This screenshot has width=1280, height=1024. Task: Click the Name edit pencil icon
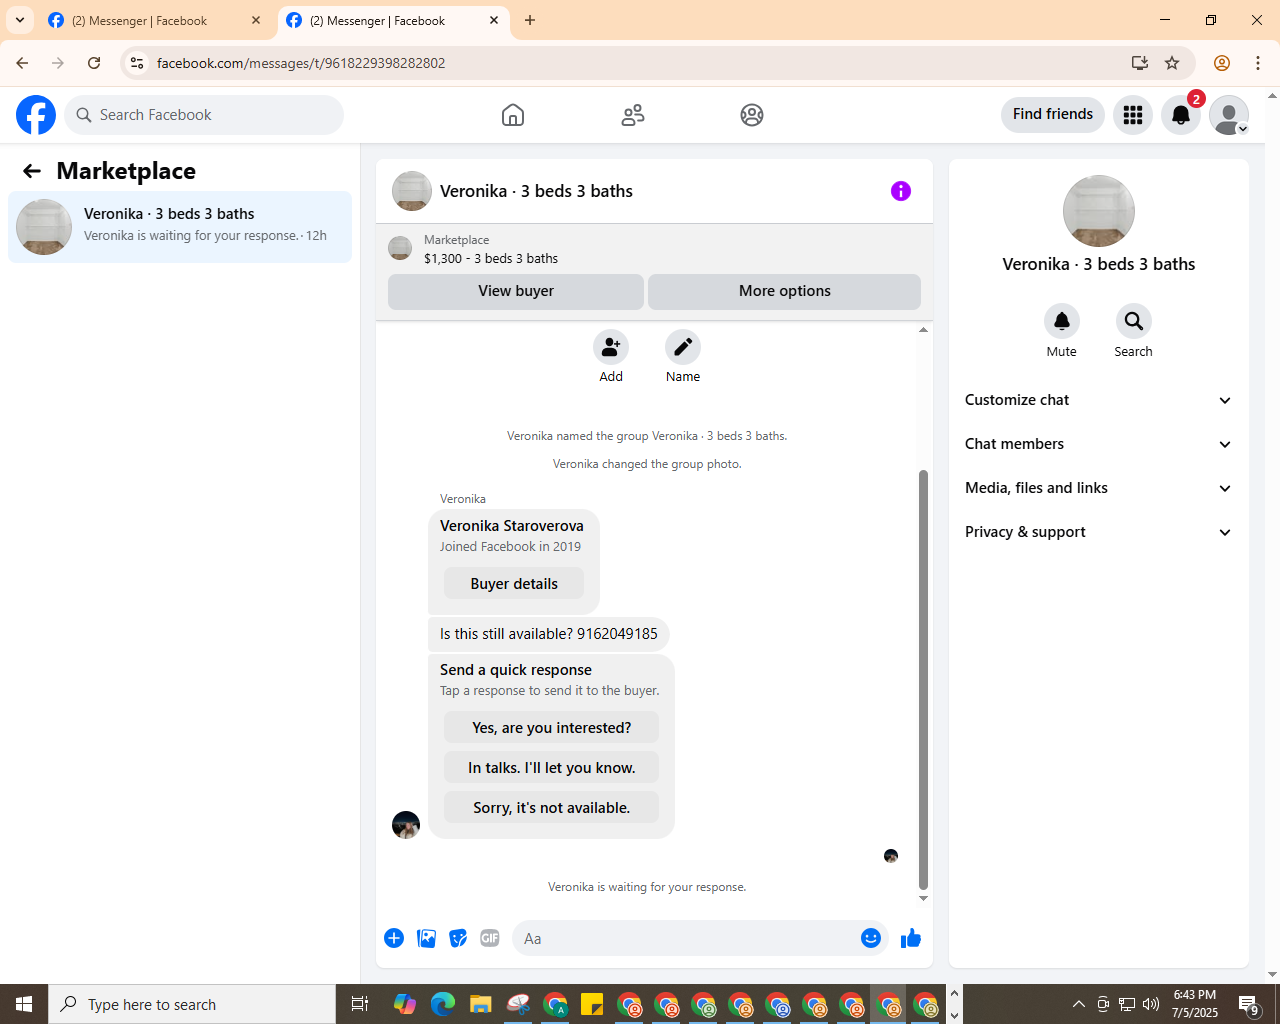(x=683, y=348)
